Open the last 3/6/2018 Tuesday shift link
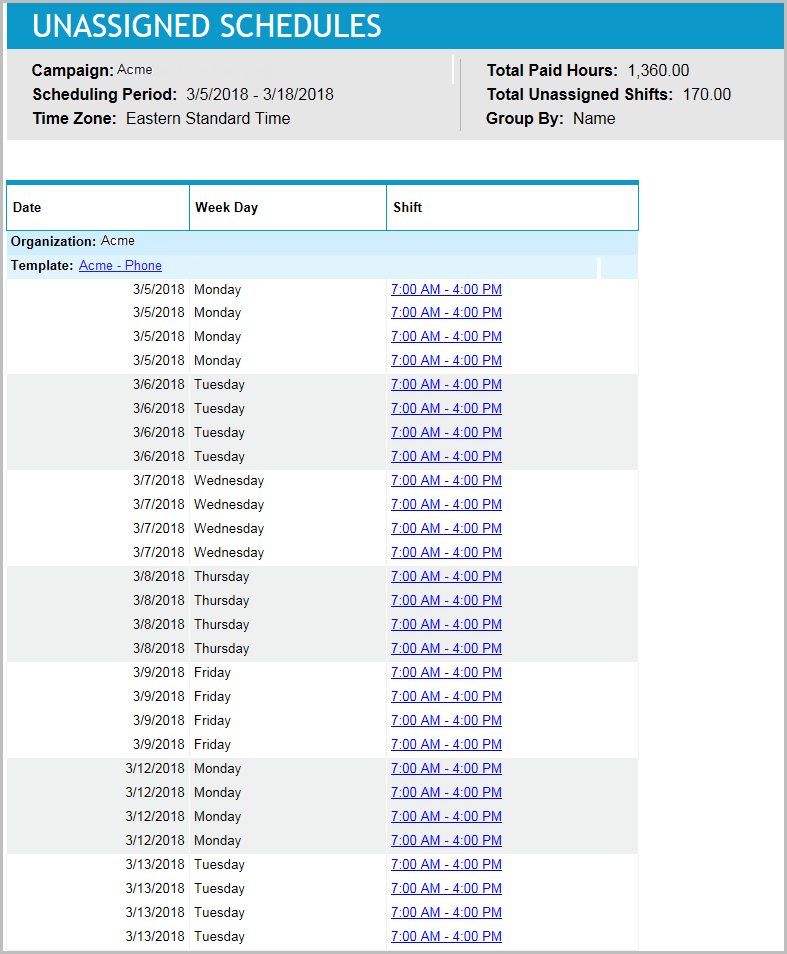Image resolution: width=787 pixels, height=954 pixels. (446, 457)
